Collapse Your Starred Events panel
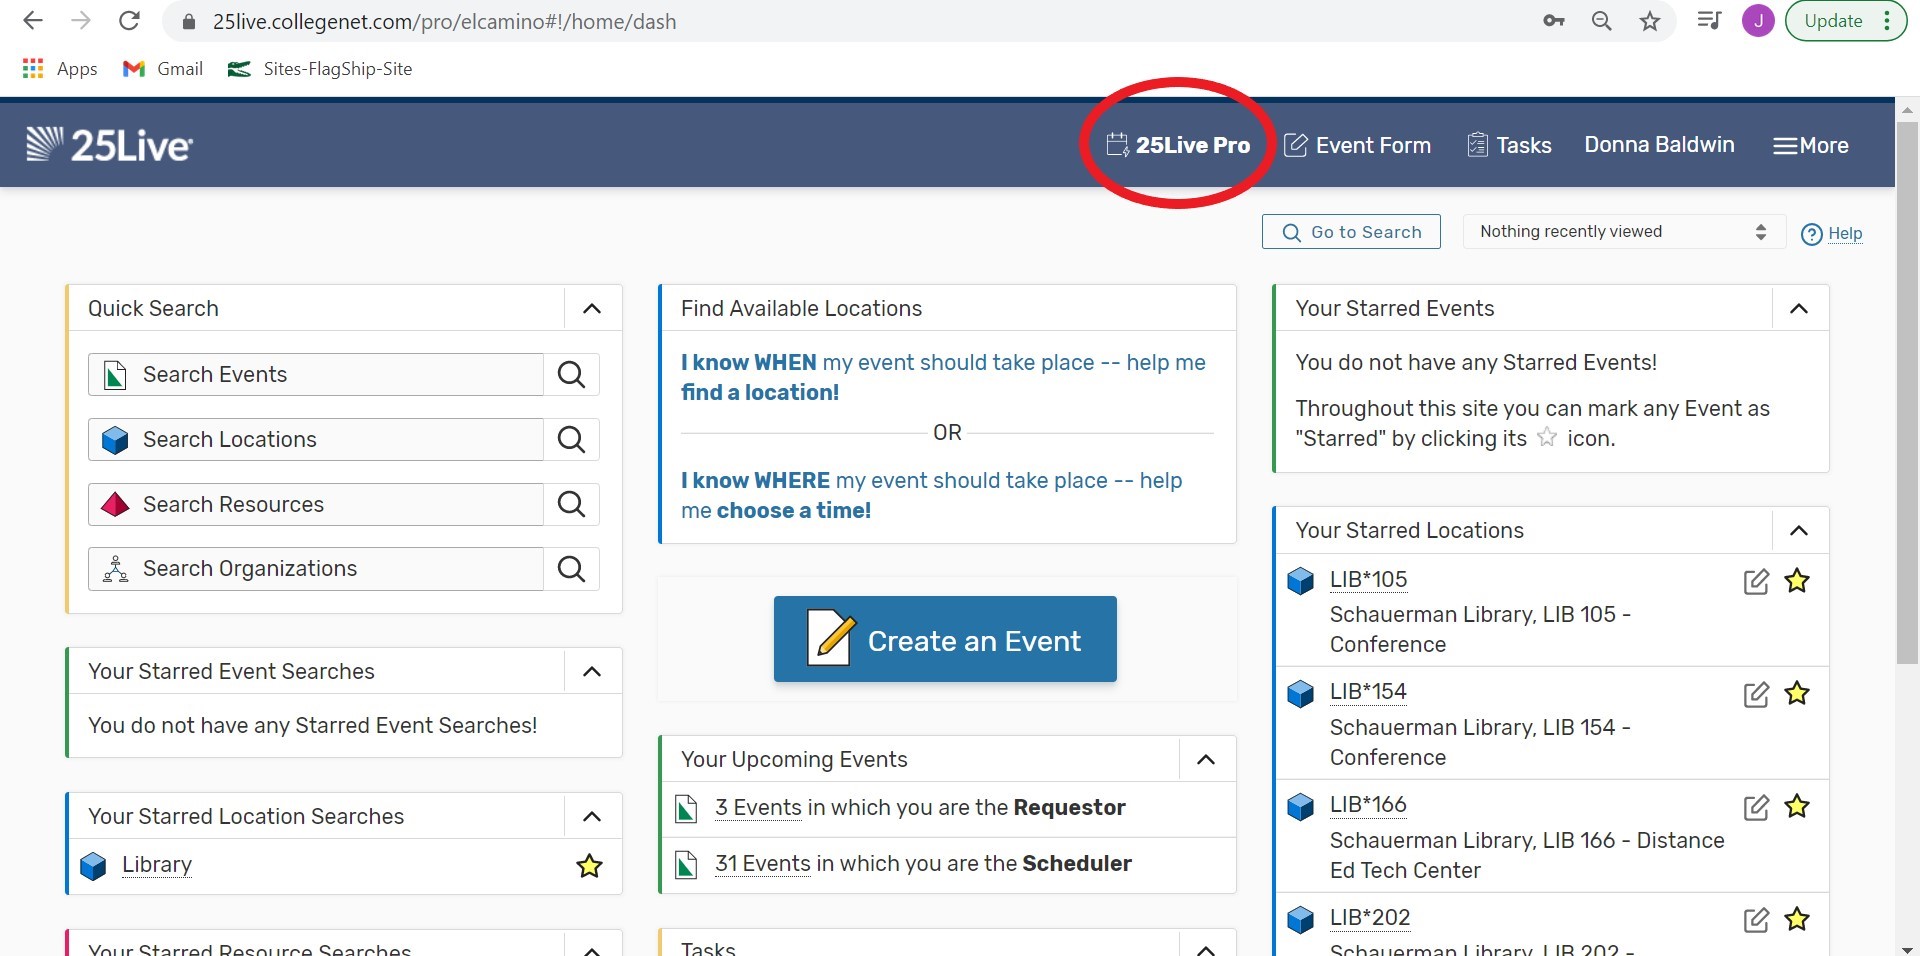Viewport: 1920px width, 956px height. point(1799,308)
